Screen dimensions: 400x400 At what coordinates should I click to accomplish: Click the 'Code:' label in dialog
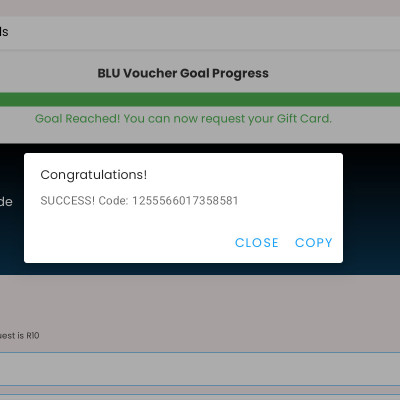pos(113,201)
